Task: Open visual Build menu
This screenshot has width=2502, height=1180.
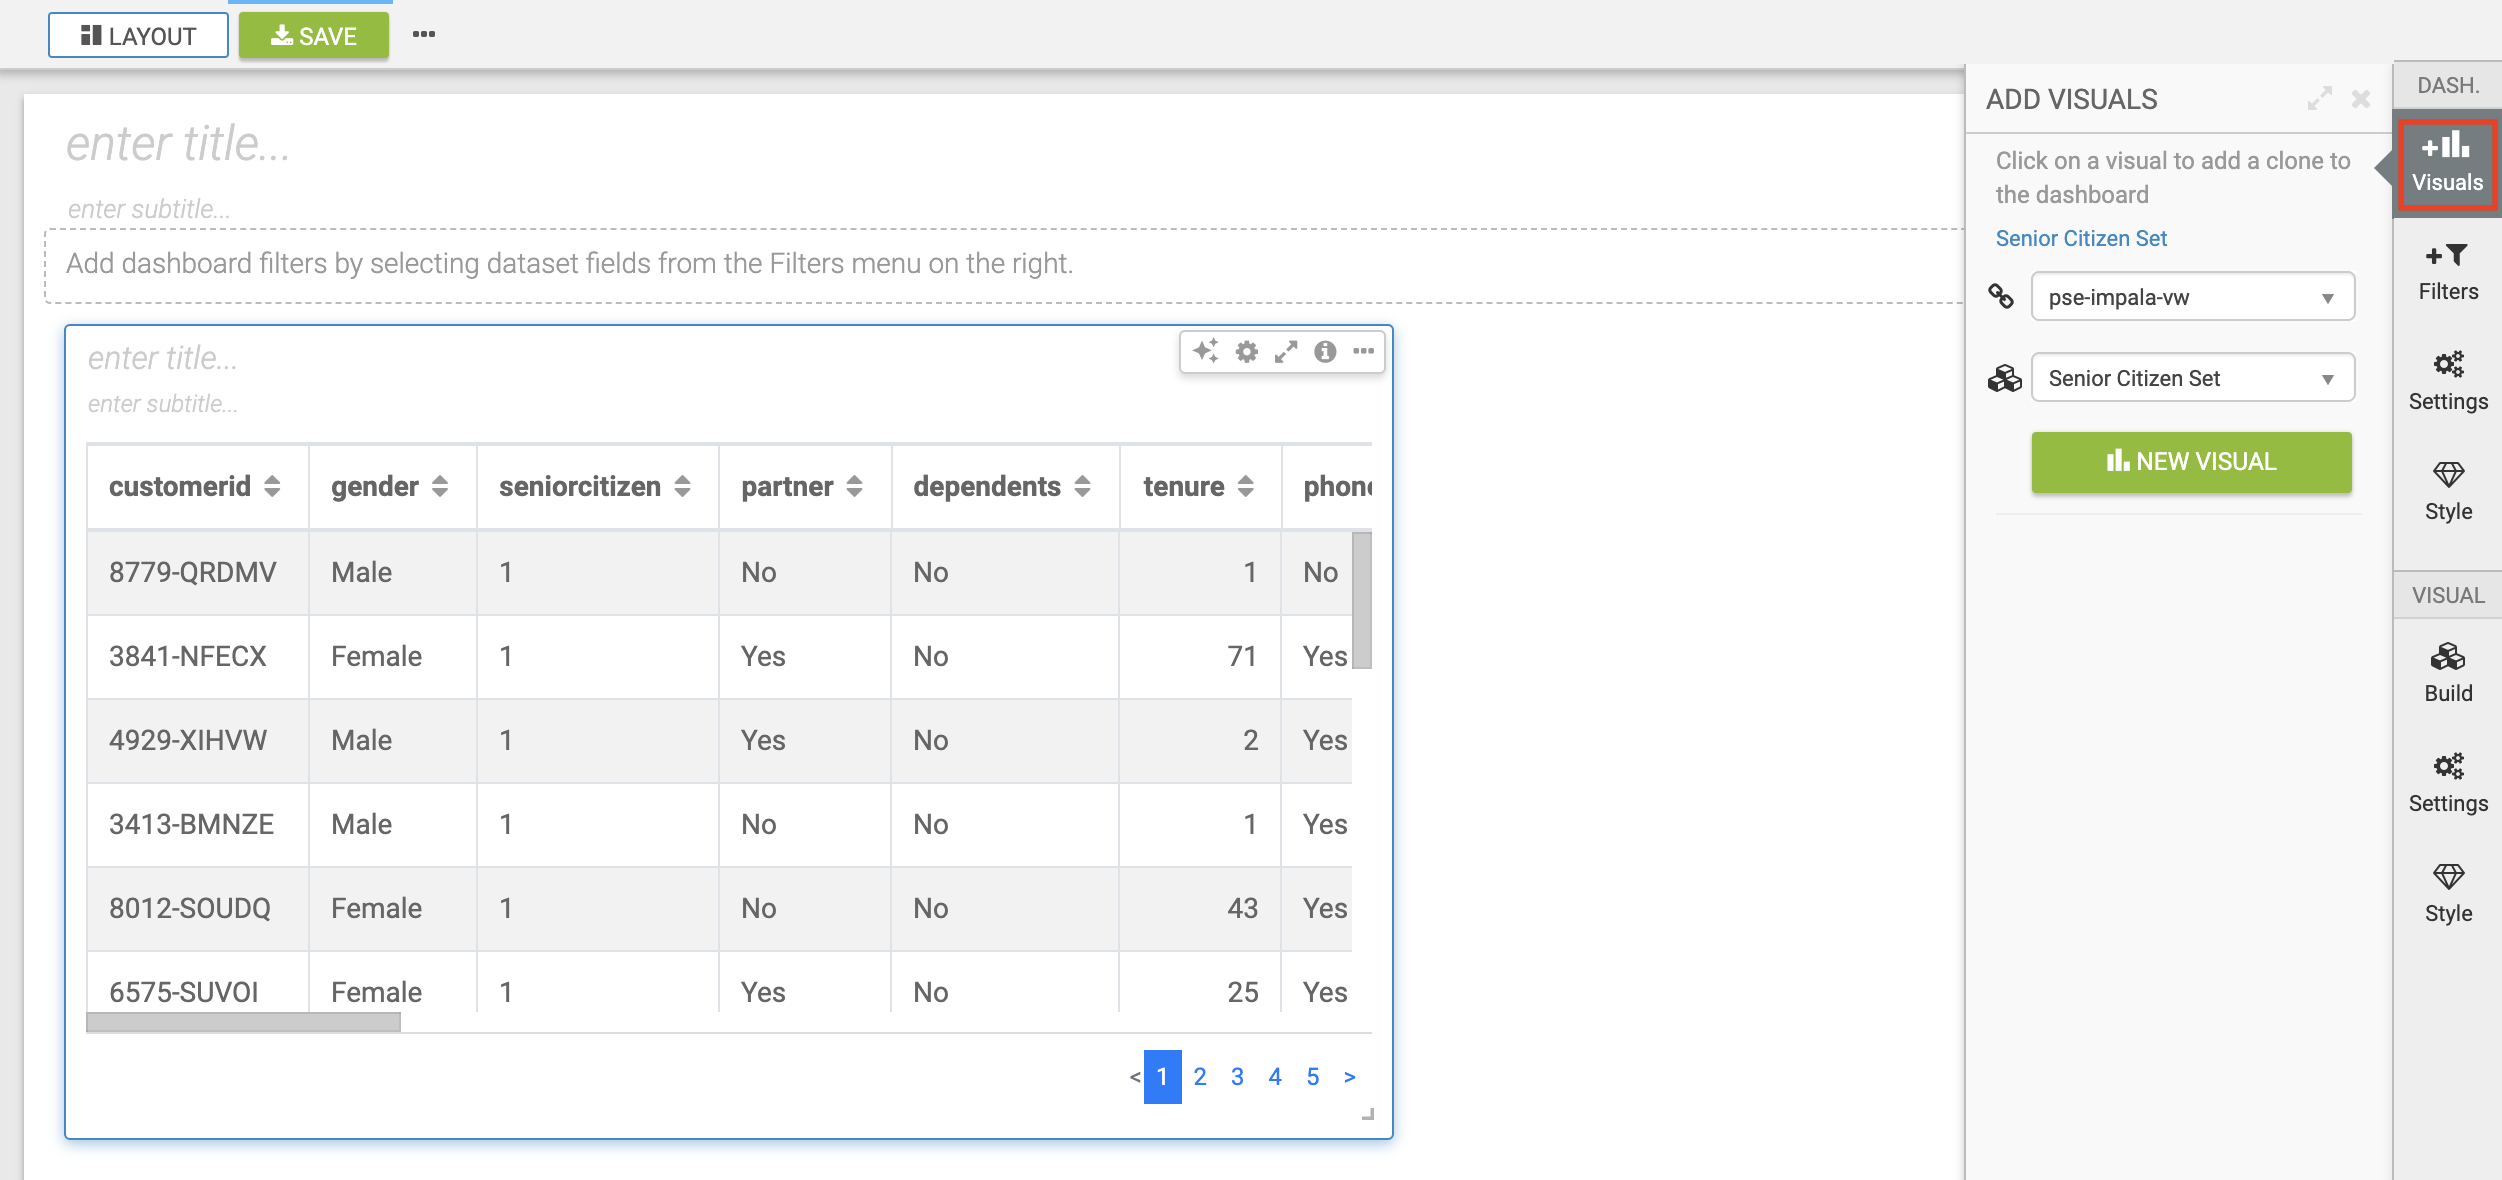Action: tap(2447, 673)
